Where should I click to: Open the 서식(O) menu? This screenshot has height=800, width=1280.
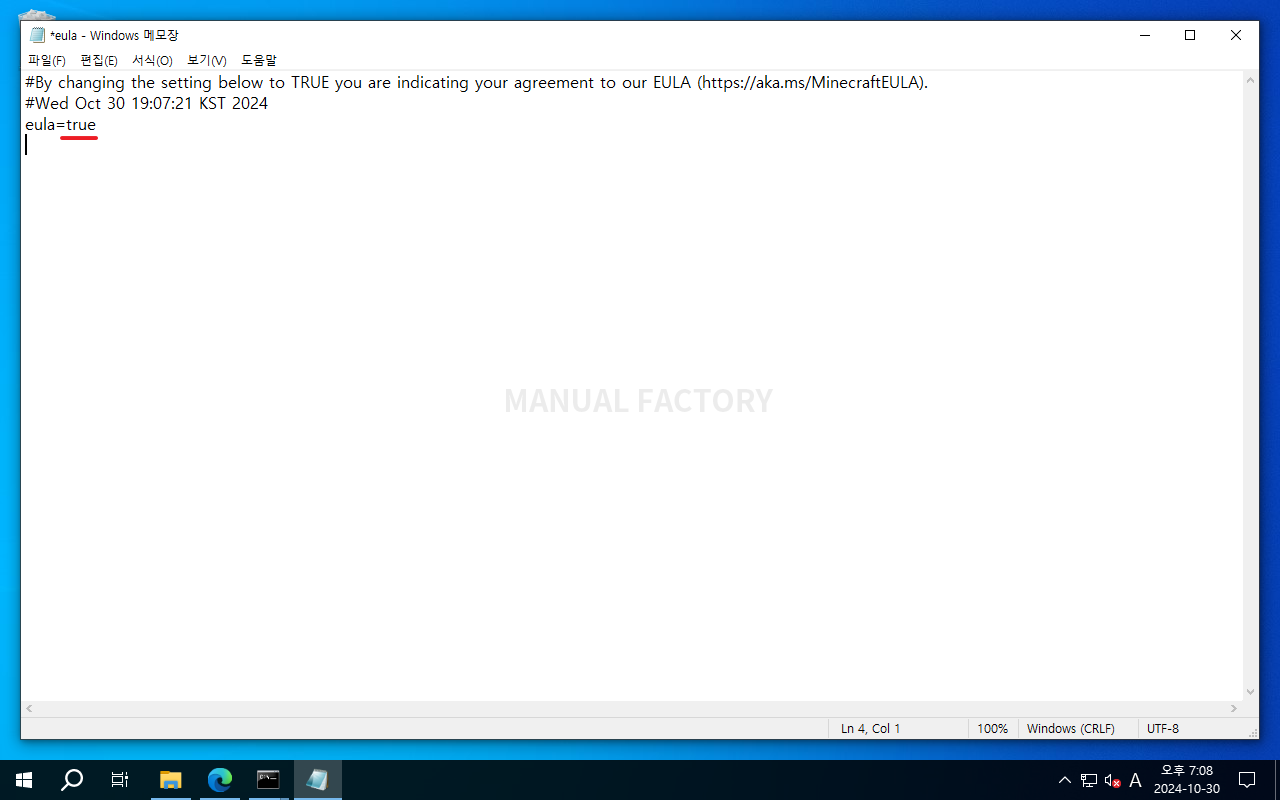click(152, 61)
